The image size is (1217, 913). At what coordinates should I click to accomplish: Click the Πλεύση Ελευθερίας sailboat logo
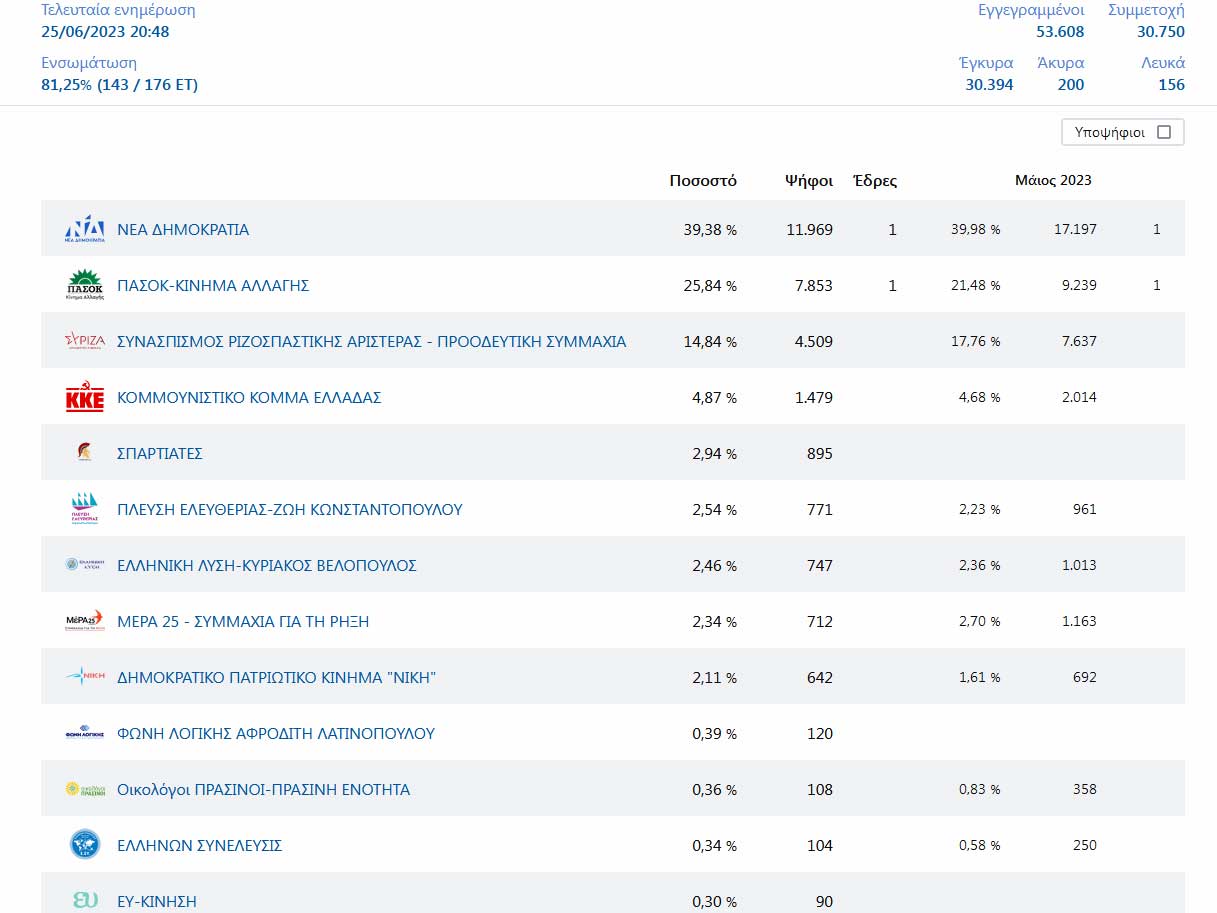[x=85, y=509]
